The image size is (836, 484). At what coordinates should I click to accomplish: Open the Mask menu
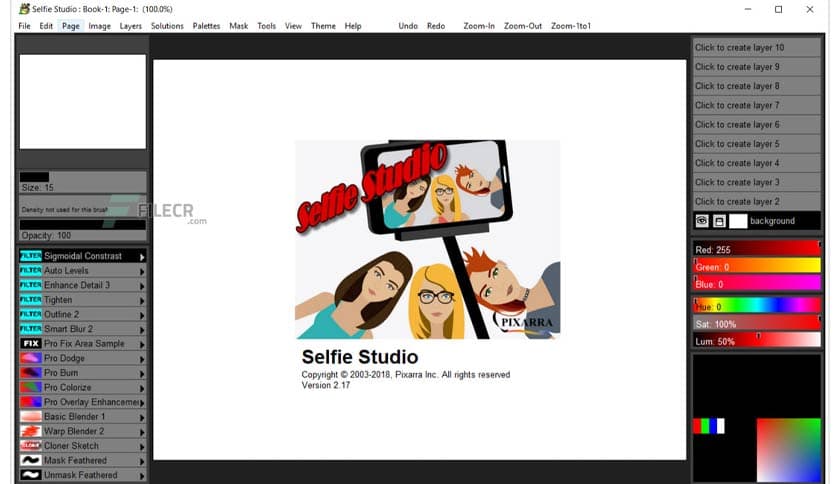[x=238, y=26]
